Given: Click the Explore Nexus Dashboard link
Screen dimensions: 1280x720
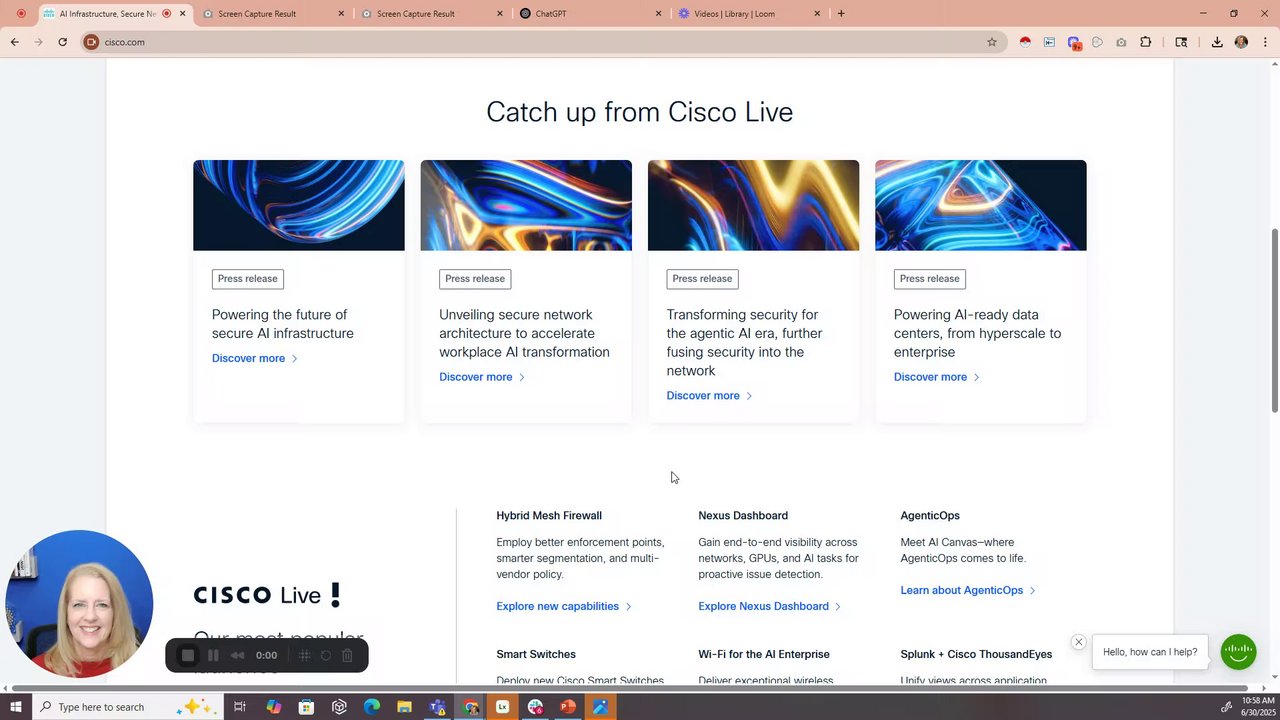Looking at the screenshot, I should click(769, 606).
